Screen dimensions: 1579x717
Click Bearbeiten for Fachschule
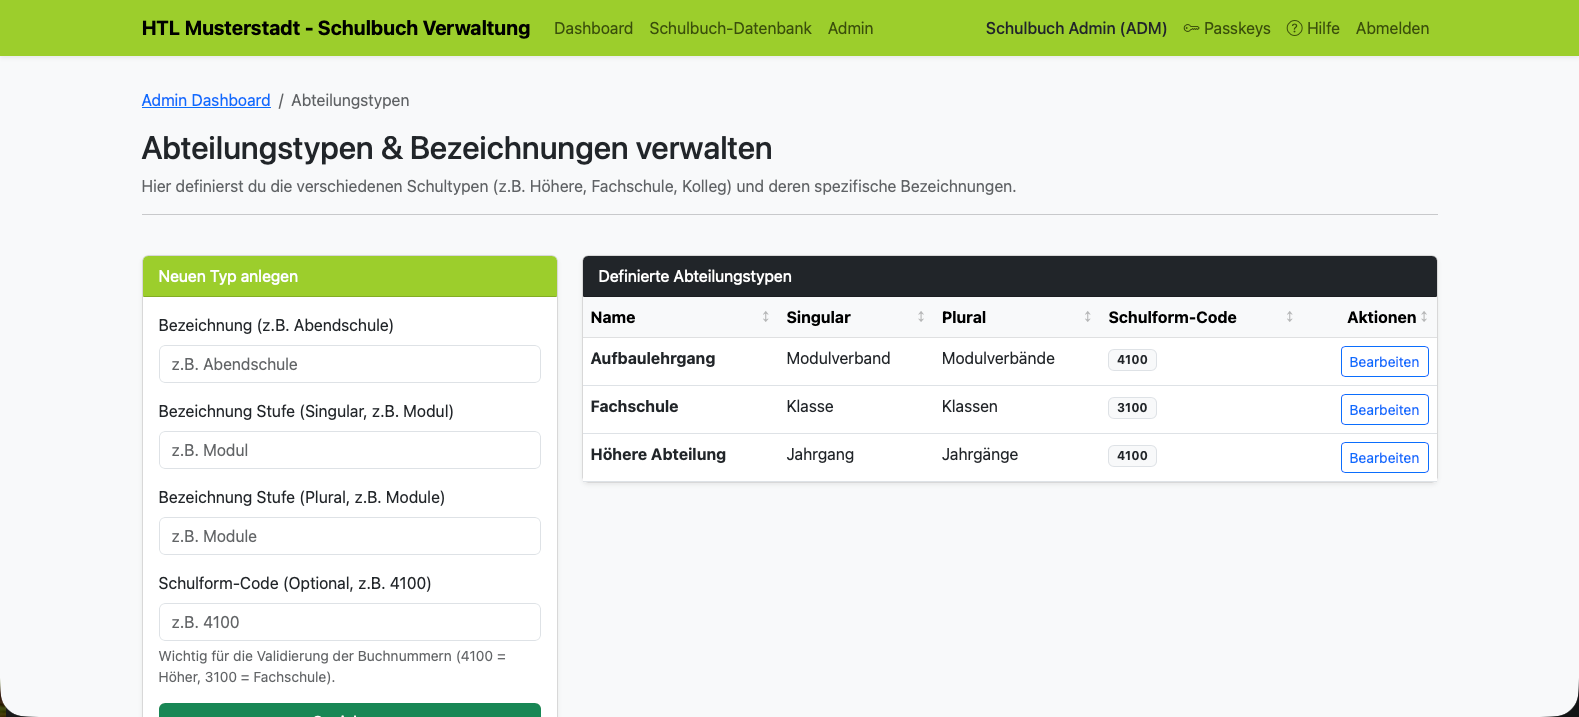(1384, 410)
